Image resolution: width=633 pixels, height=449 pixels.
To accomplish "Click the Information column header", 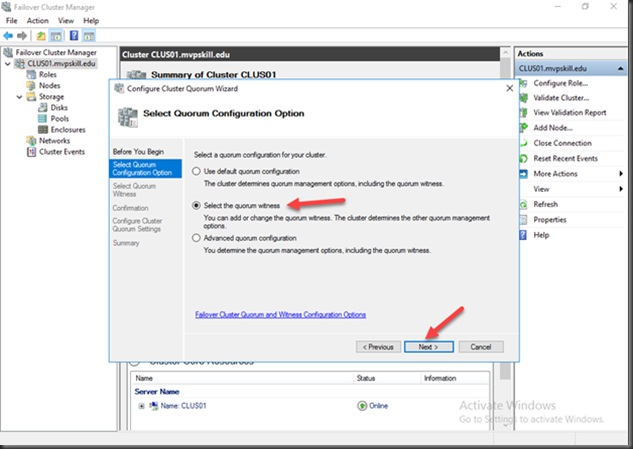I will click(x=440, y=378).
